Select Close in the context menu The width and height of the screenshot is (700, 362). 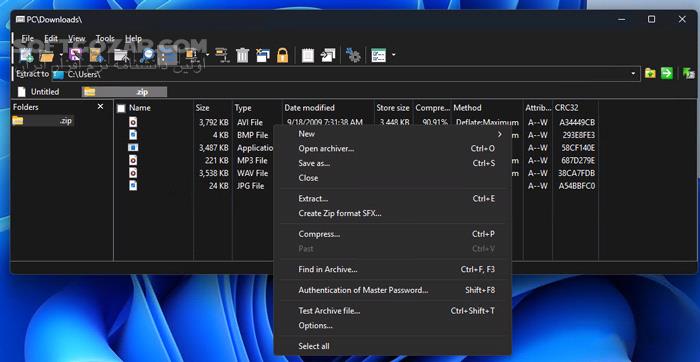(392, 178)
